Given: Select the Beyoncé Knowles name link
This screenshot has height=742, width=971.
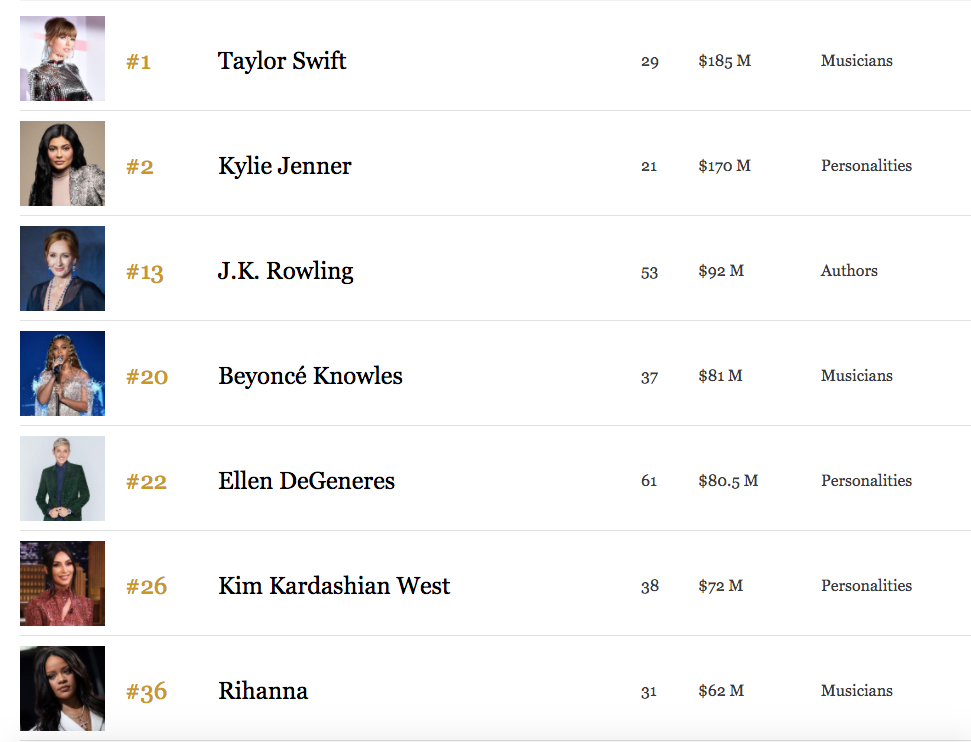Looking at the screenshot, I should click(x=310, y=376).
